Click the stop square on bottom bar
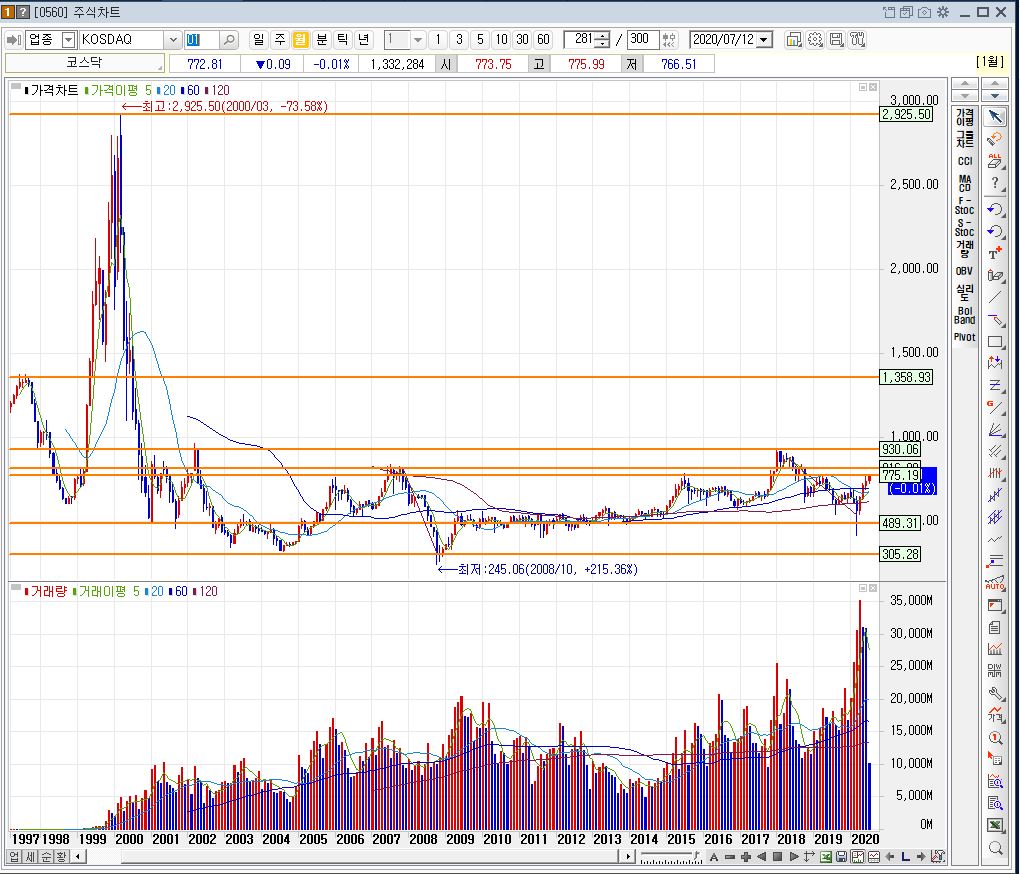Viewport: 1020px width, 874px height. click(777, 856)
